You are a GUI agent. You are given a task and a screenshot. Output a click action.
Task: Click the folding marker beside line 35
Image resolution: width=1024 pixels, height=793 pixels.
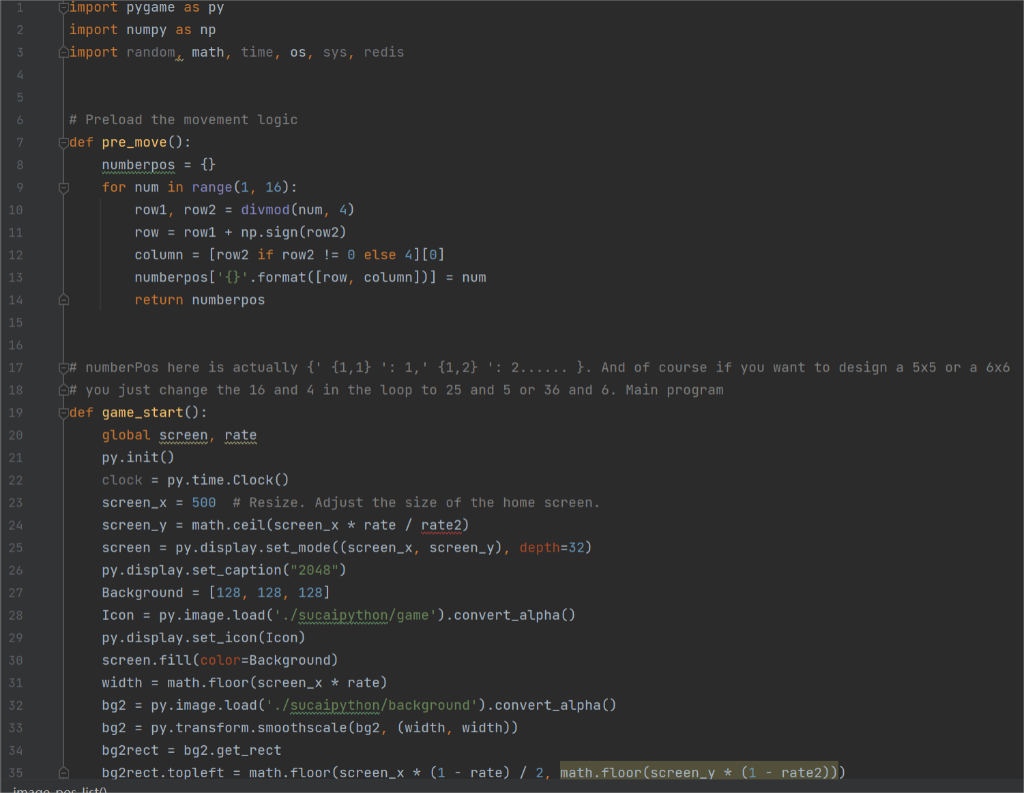point(63,771)
